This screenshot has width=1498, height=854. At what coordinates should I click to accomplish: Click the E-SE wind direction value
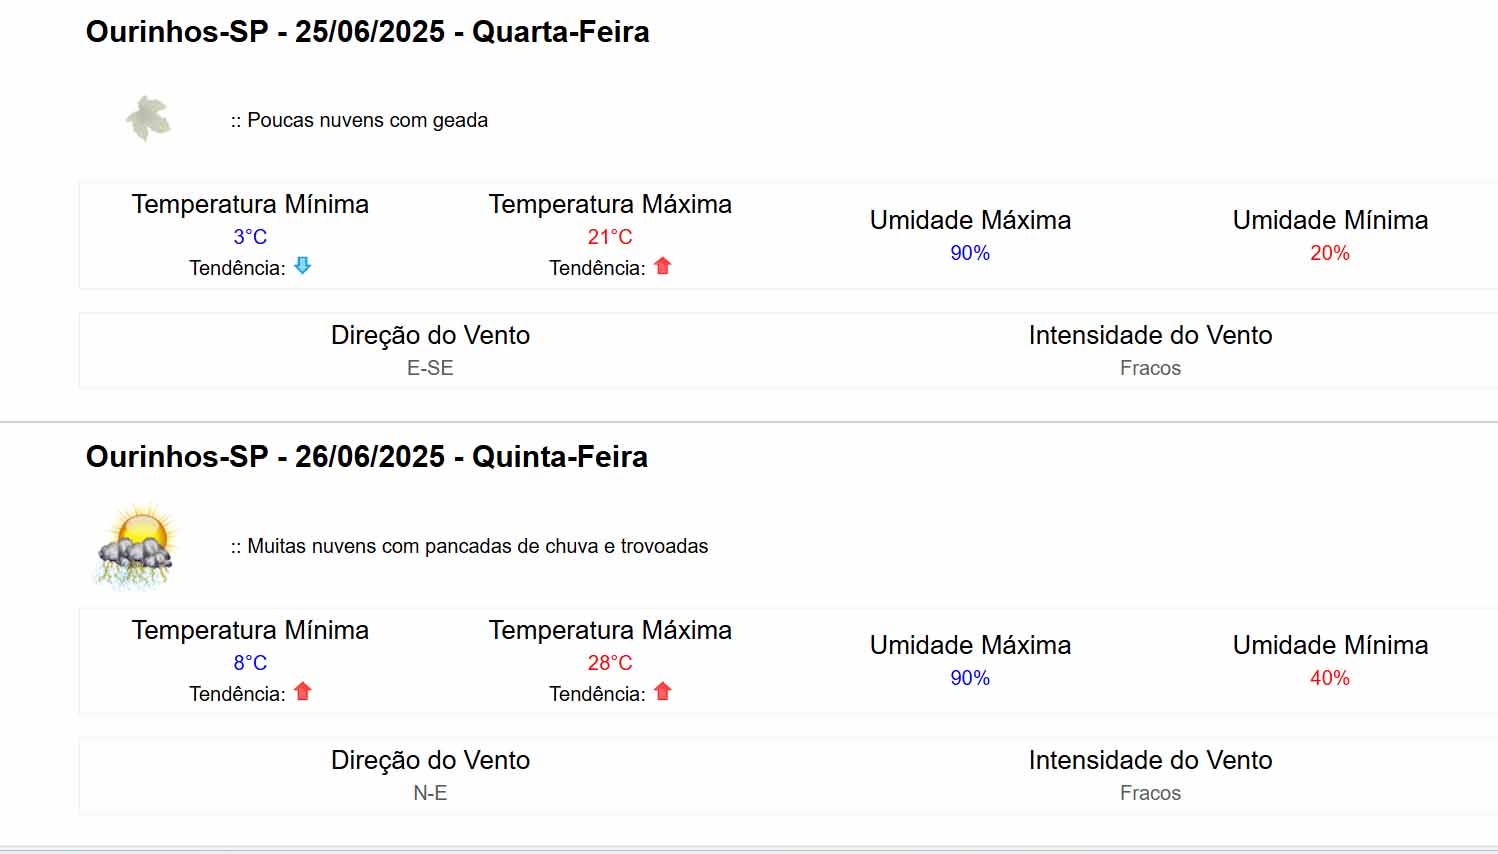[x=430, y=368]
